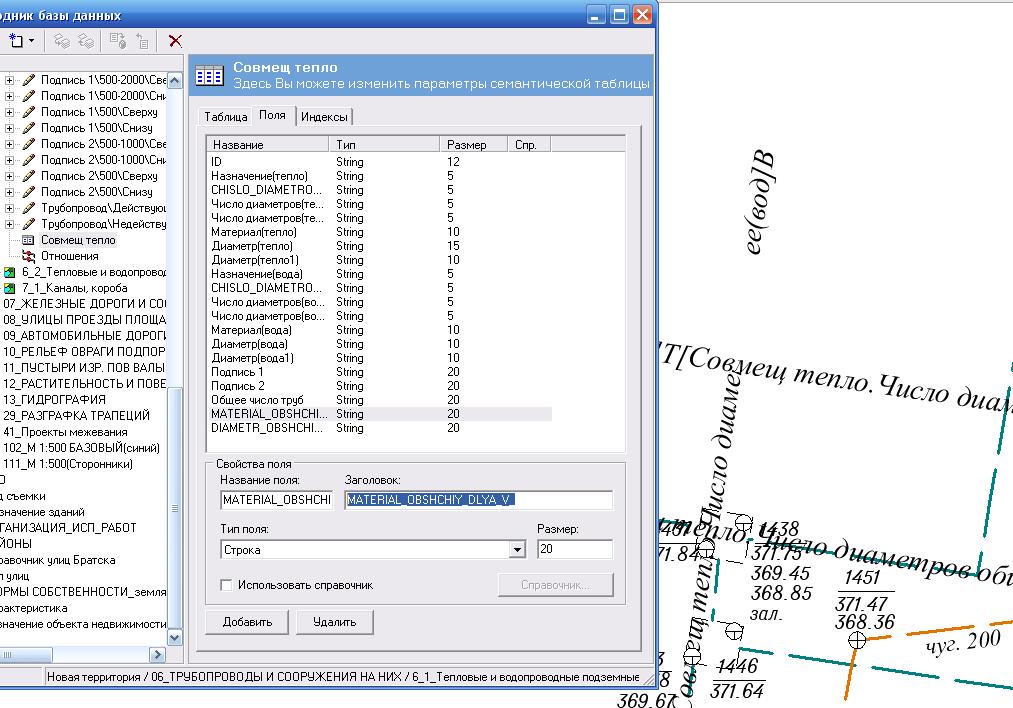
Task: Open the New object dropdown arrow
Action: tap(31, 41)
